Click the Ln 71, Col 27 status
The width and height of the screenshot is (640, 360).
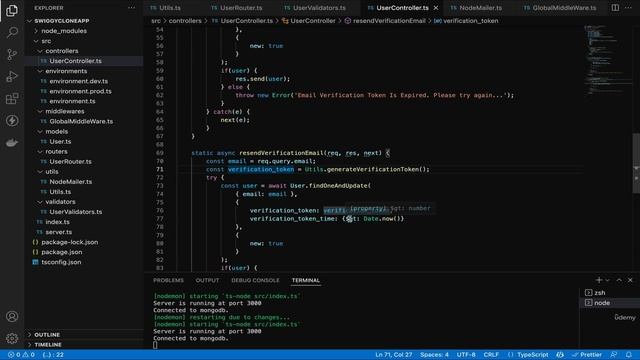[393, 355]
